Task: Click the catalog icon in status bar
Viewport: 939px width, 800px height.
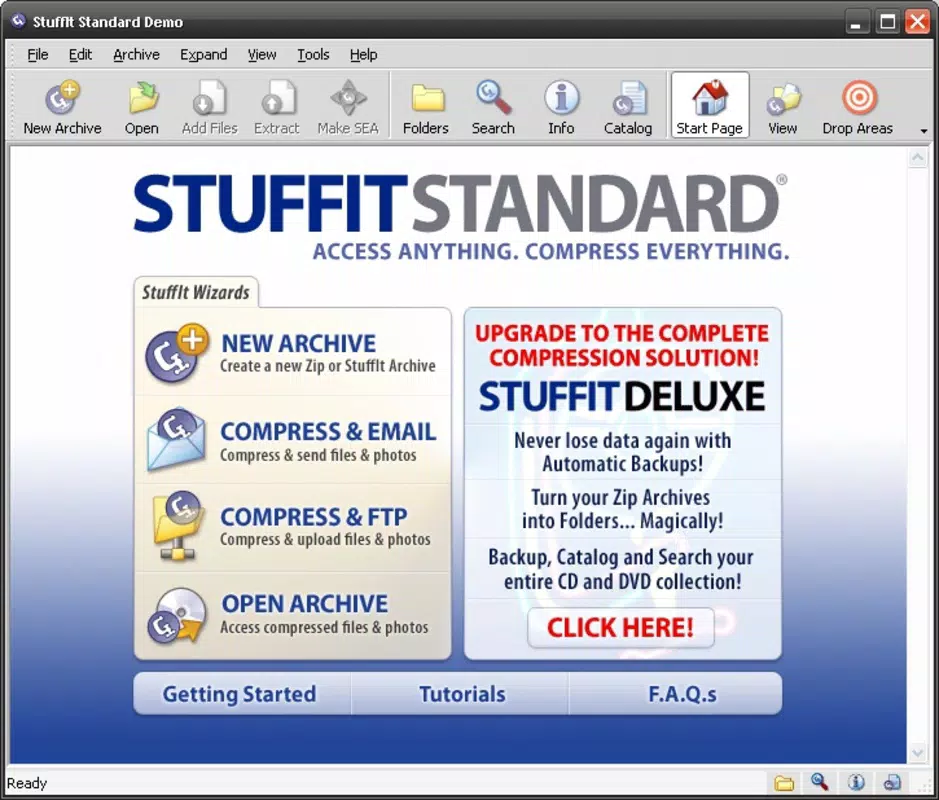Action: point(892,782)
